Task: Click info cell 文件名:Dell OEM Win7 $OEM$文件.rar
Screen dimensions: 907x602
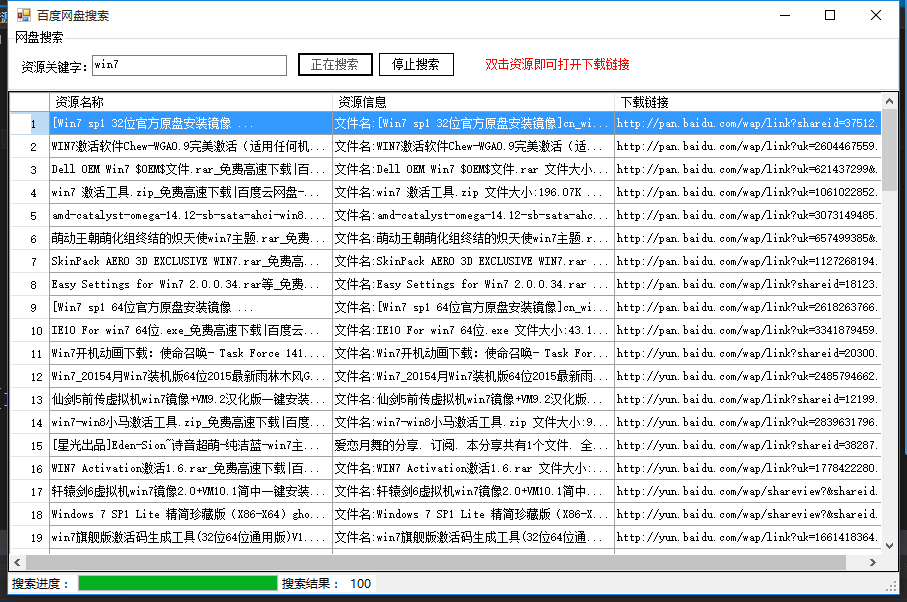Action: 473,169
